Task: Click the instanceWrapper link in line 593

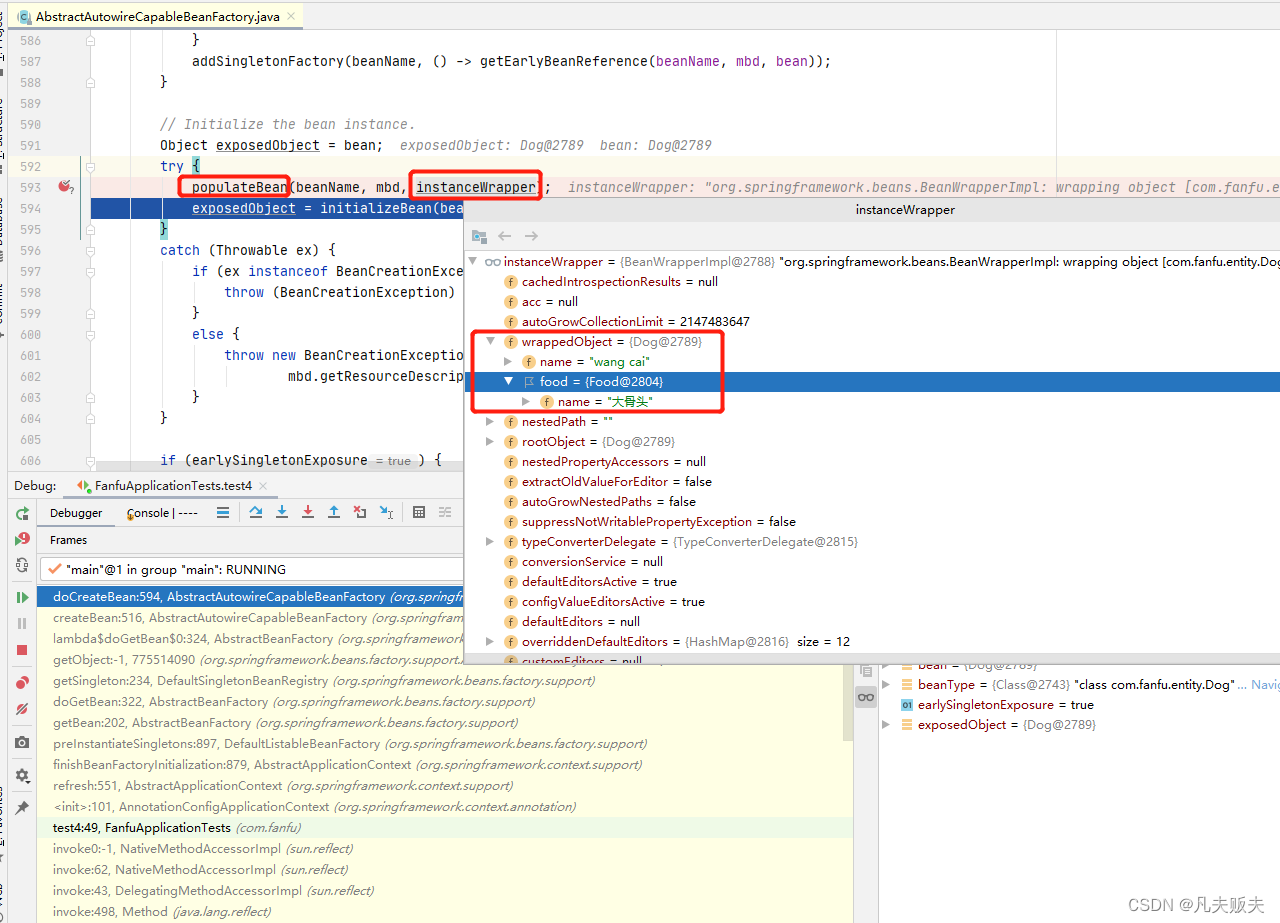Action: pos(476,187)
